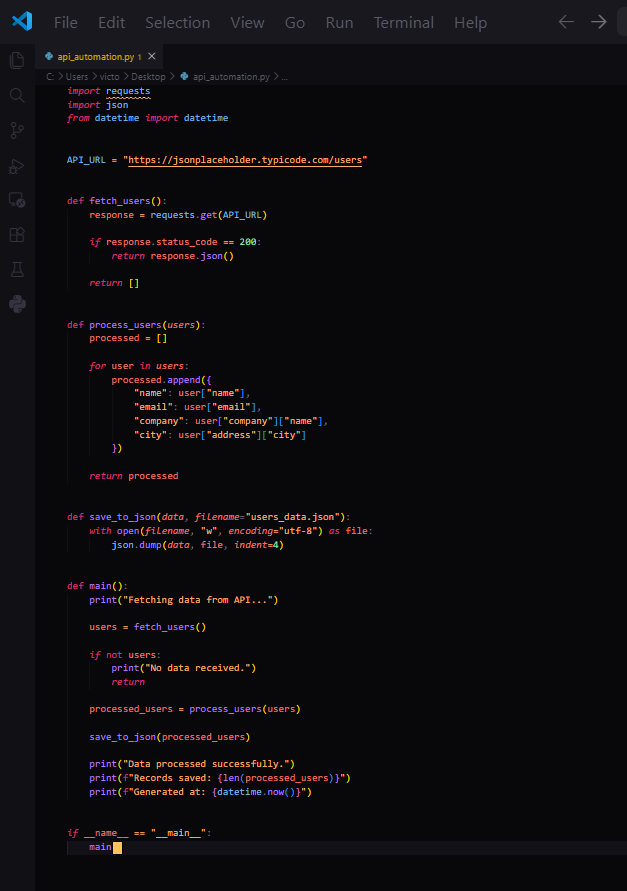Open the Run and Debug view
This screenshot has width=627, height=891.
pyautogui.click(x=17, y=166)
